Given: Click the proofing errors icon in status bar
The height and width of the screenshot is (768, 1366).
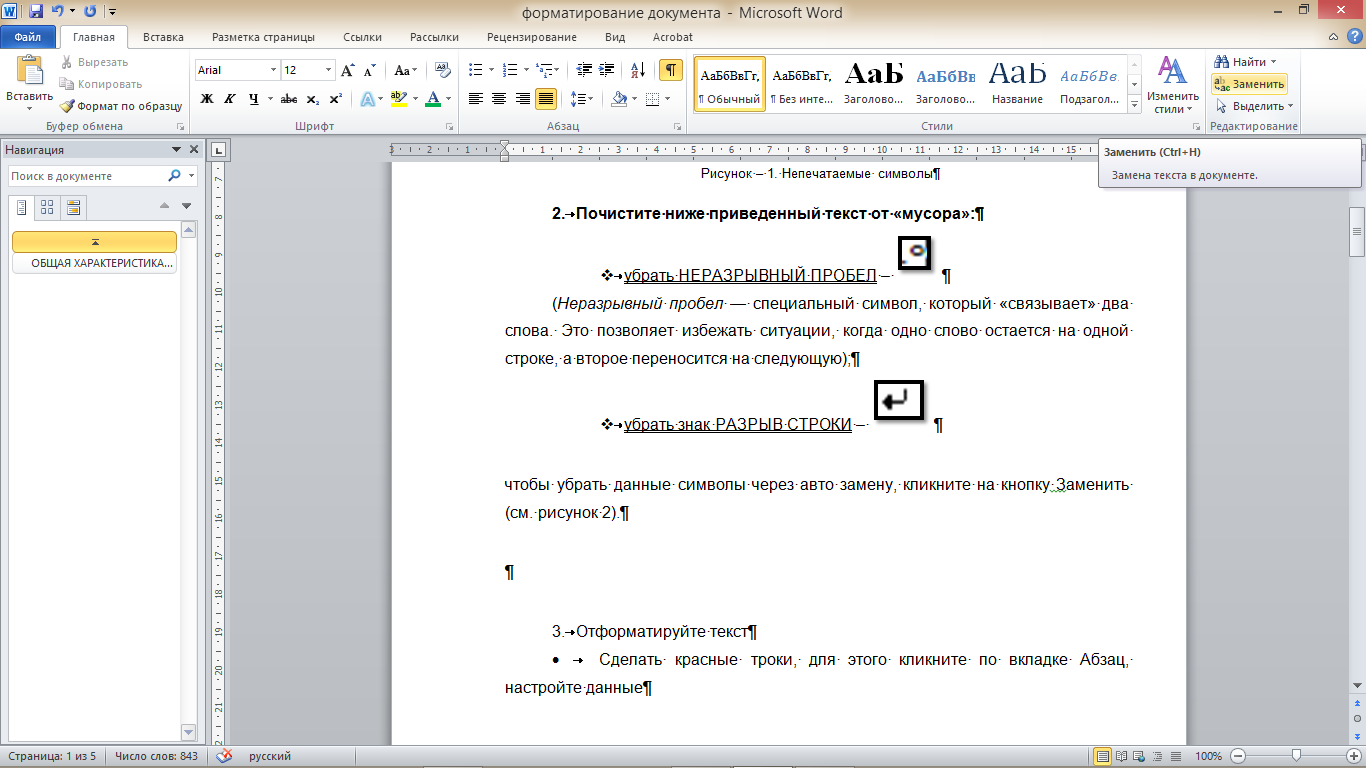Looking at the screenshot, I should coord(225,756).
